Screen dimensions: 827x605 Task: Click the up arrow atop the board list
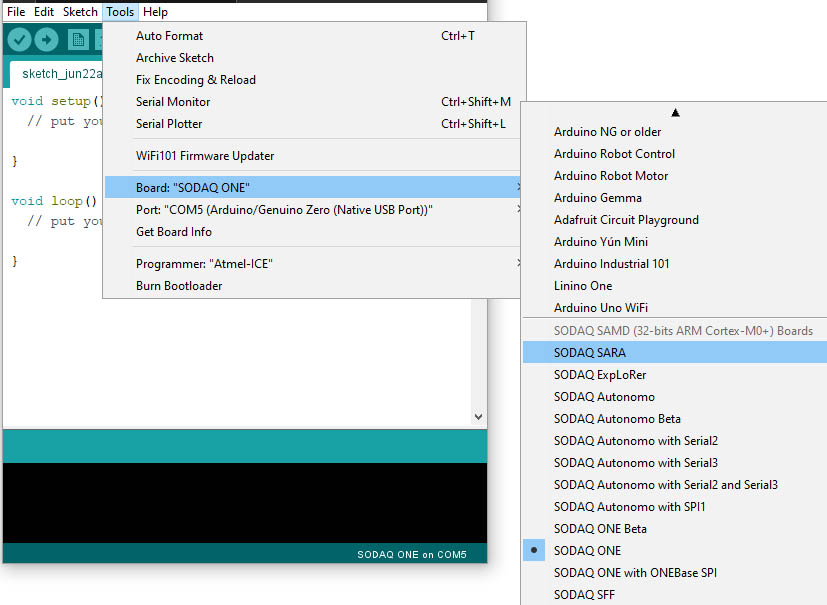point(675,112)
